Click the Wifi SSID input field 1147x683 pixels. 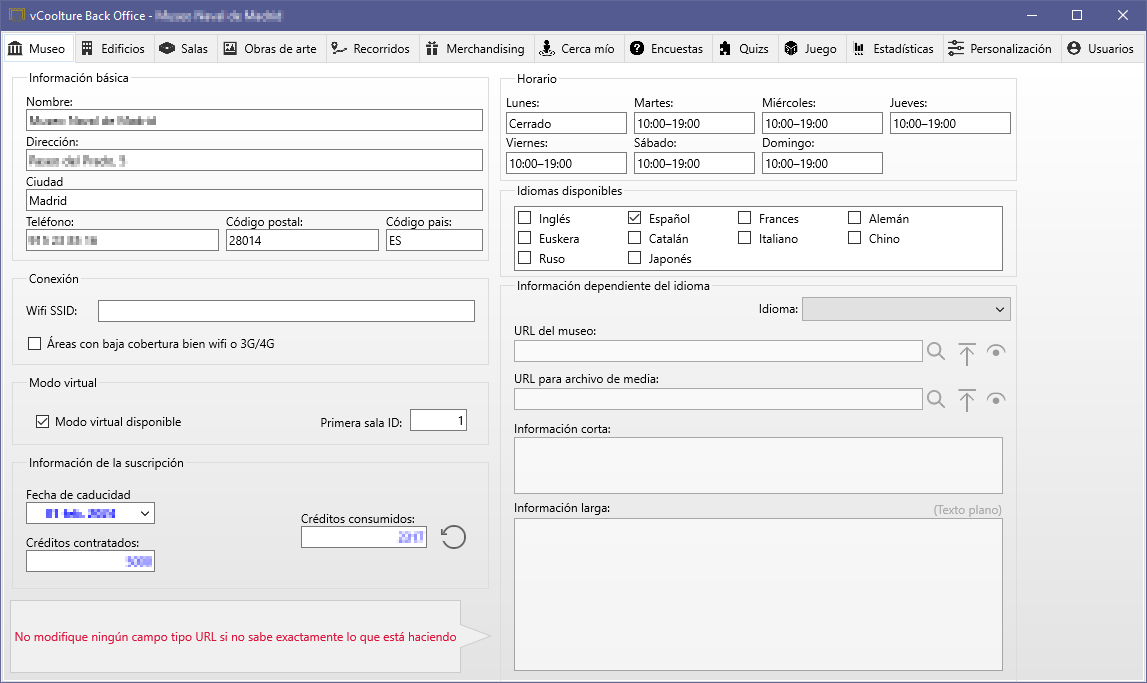tap(286, 311)
